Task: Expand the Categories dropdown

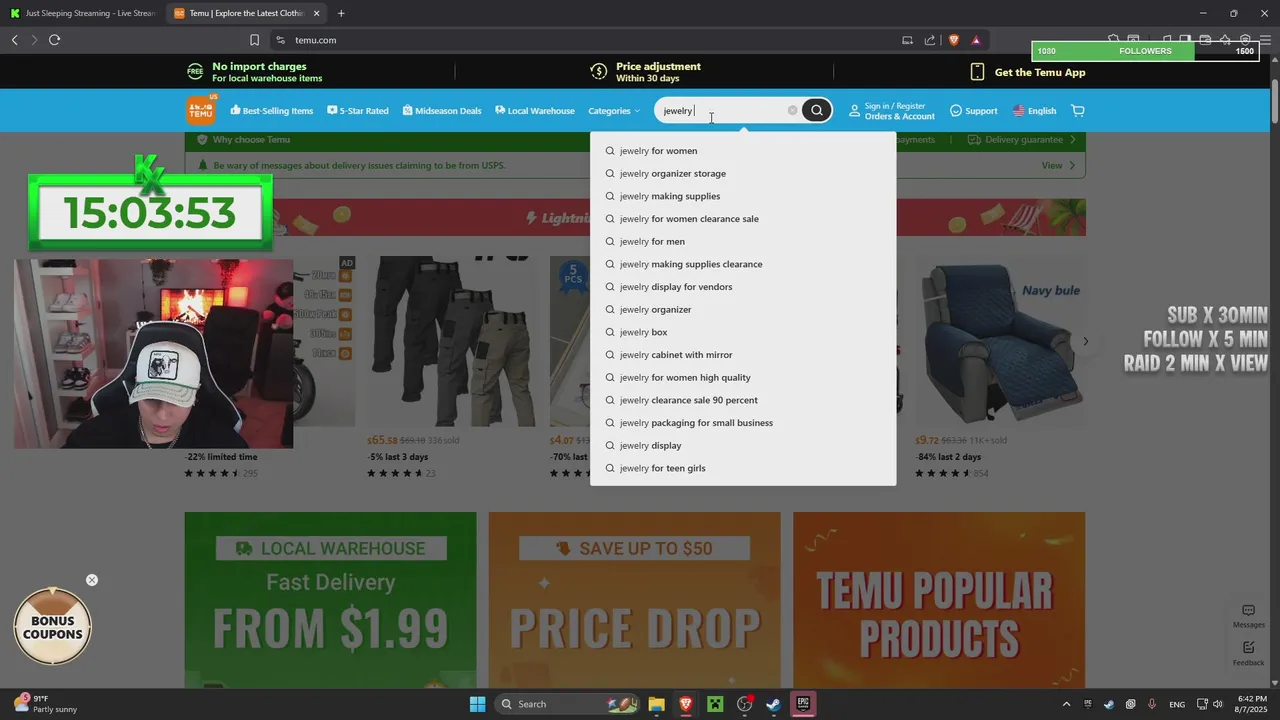Action: [x=613, y=110]
